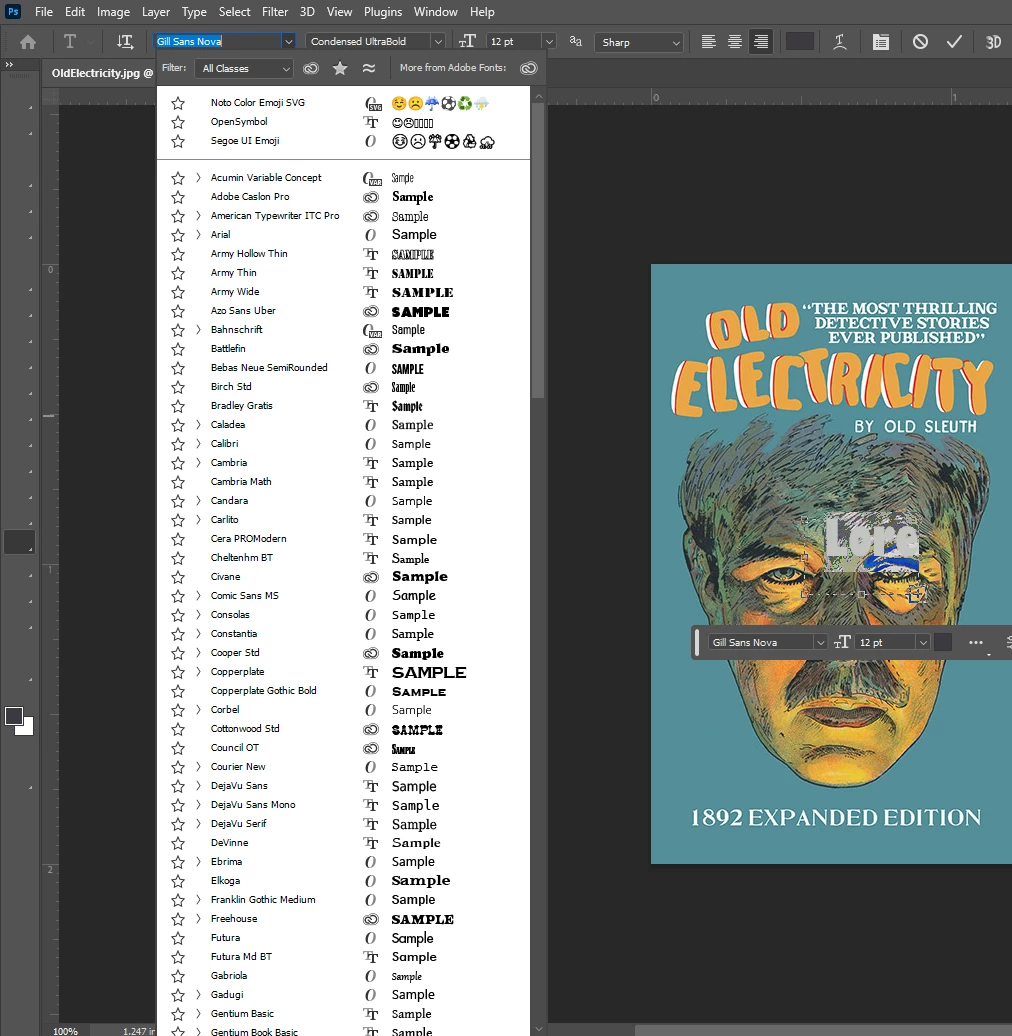The height and width of the screenshot is (1036, 1012).
Task: Cancel current text edits
Action: [x=920, y=42]
